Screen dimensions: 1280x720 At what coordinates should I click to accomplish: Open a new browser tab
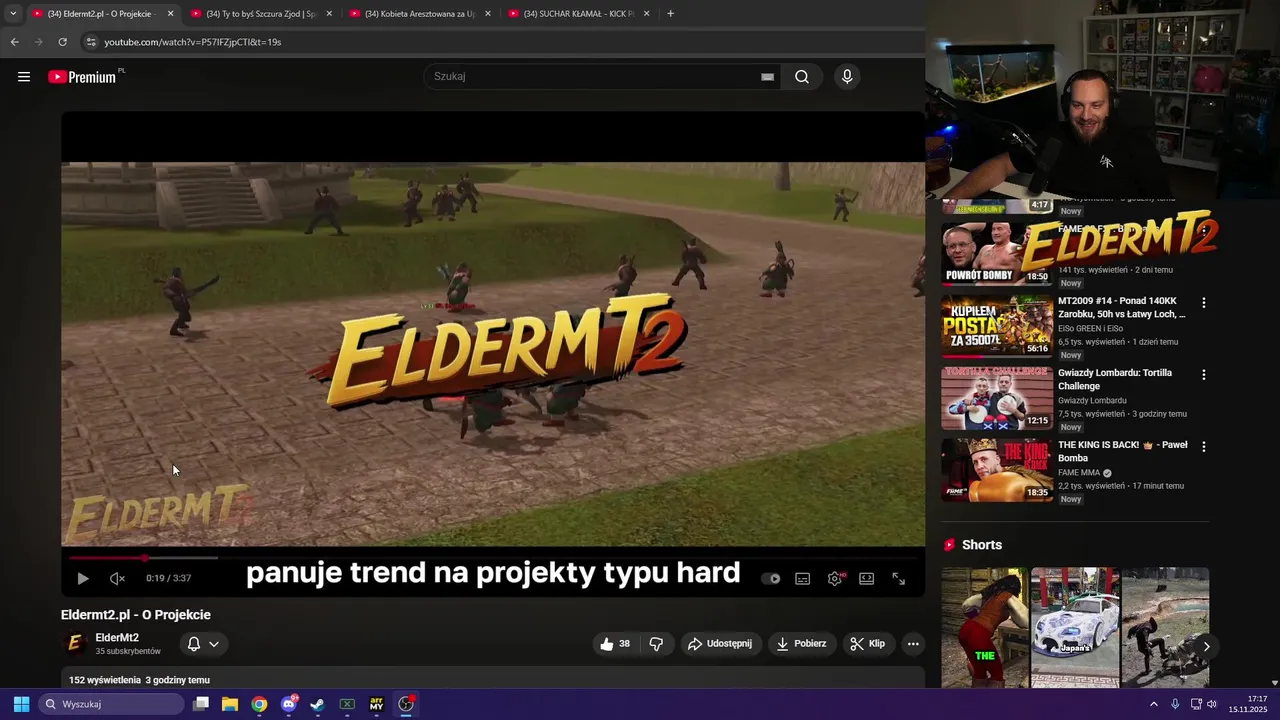pyautogui.click(x=670, y=14)
